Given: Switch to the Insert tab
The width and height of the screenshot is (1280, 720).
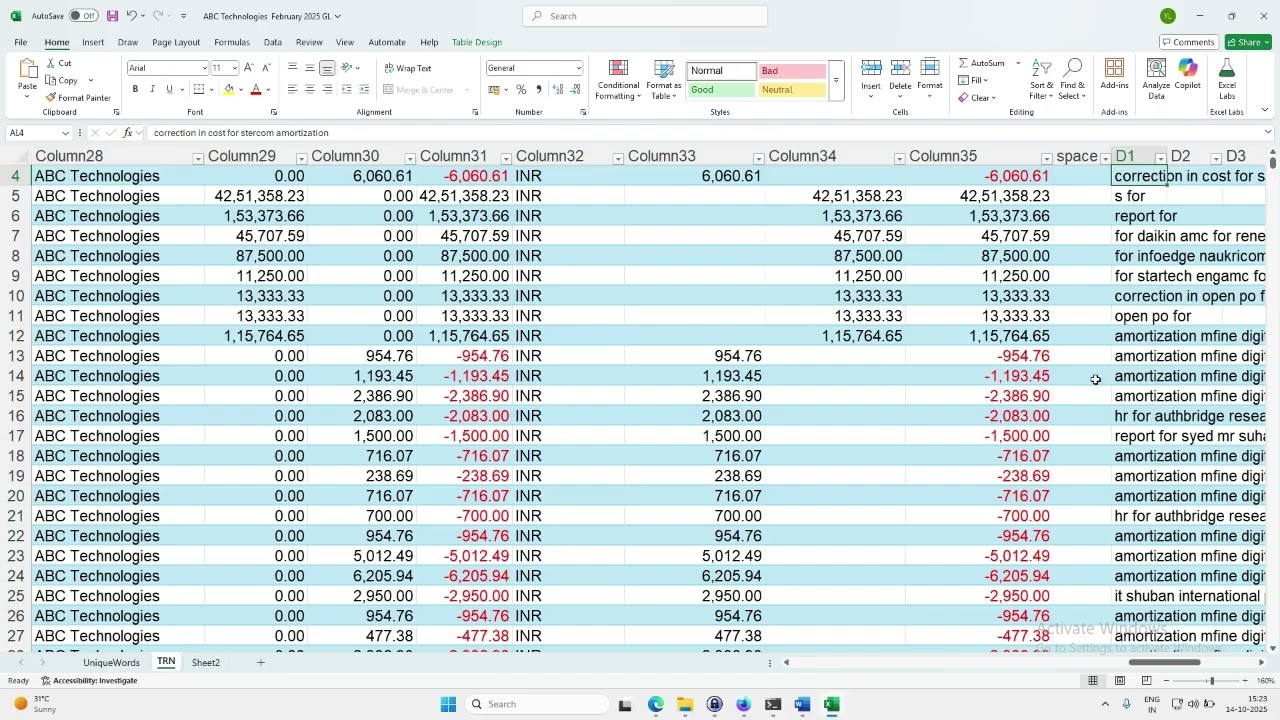Looking at the screenshot, I should tap(93, 42).
